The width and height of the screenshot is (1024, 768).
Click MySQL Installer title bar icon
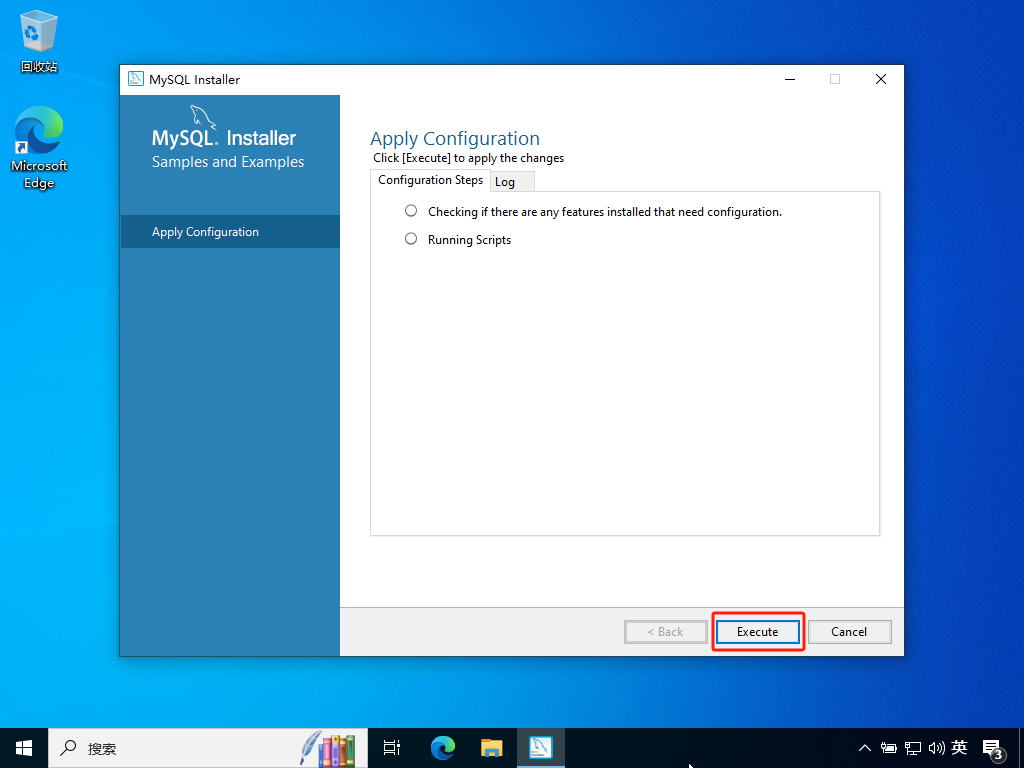pyautogui.click(x=136, y=80)
